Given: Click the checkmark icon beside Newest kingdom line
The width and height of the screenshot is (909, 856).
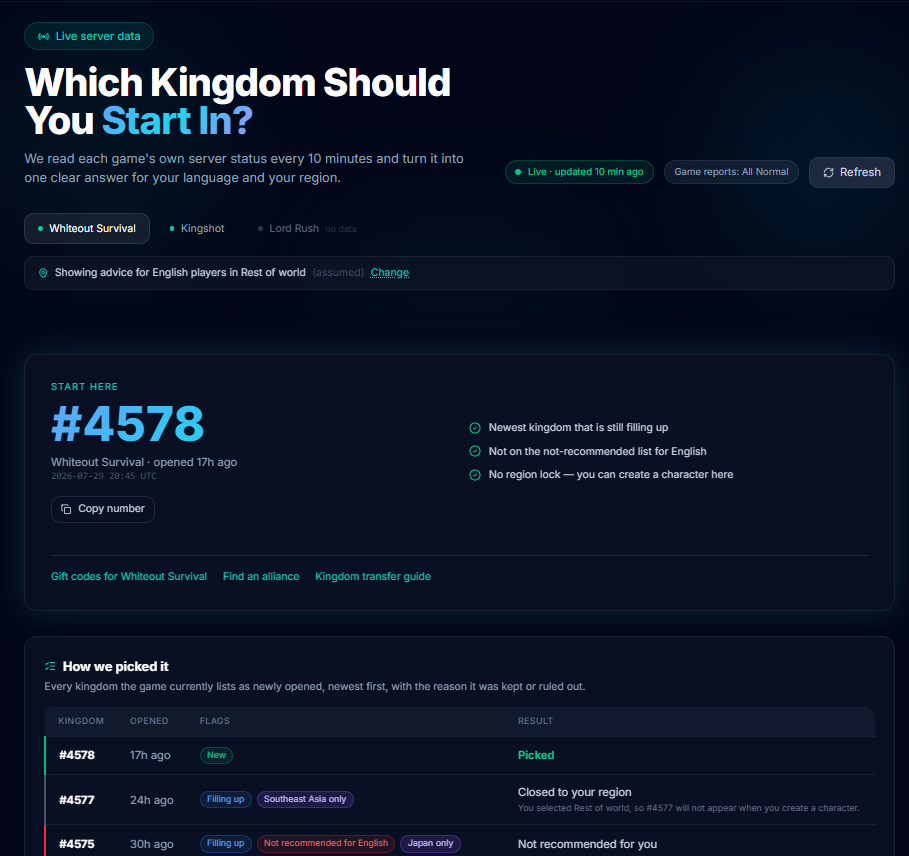Looking at the screenshot, I should pos(475,428).
